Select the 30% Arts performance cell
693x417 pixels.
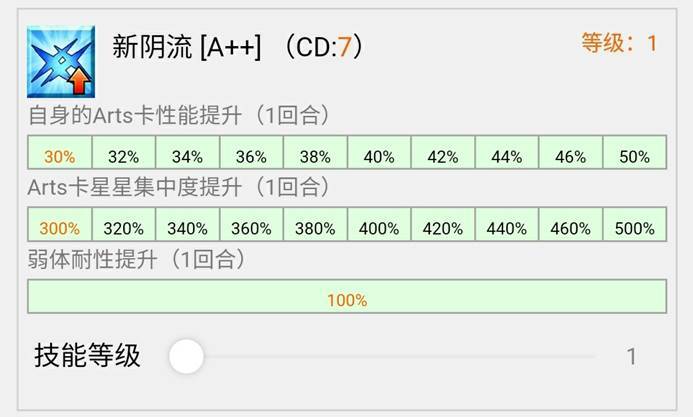[60, 152]
